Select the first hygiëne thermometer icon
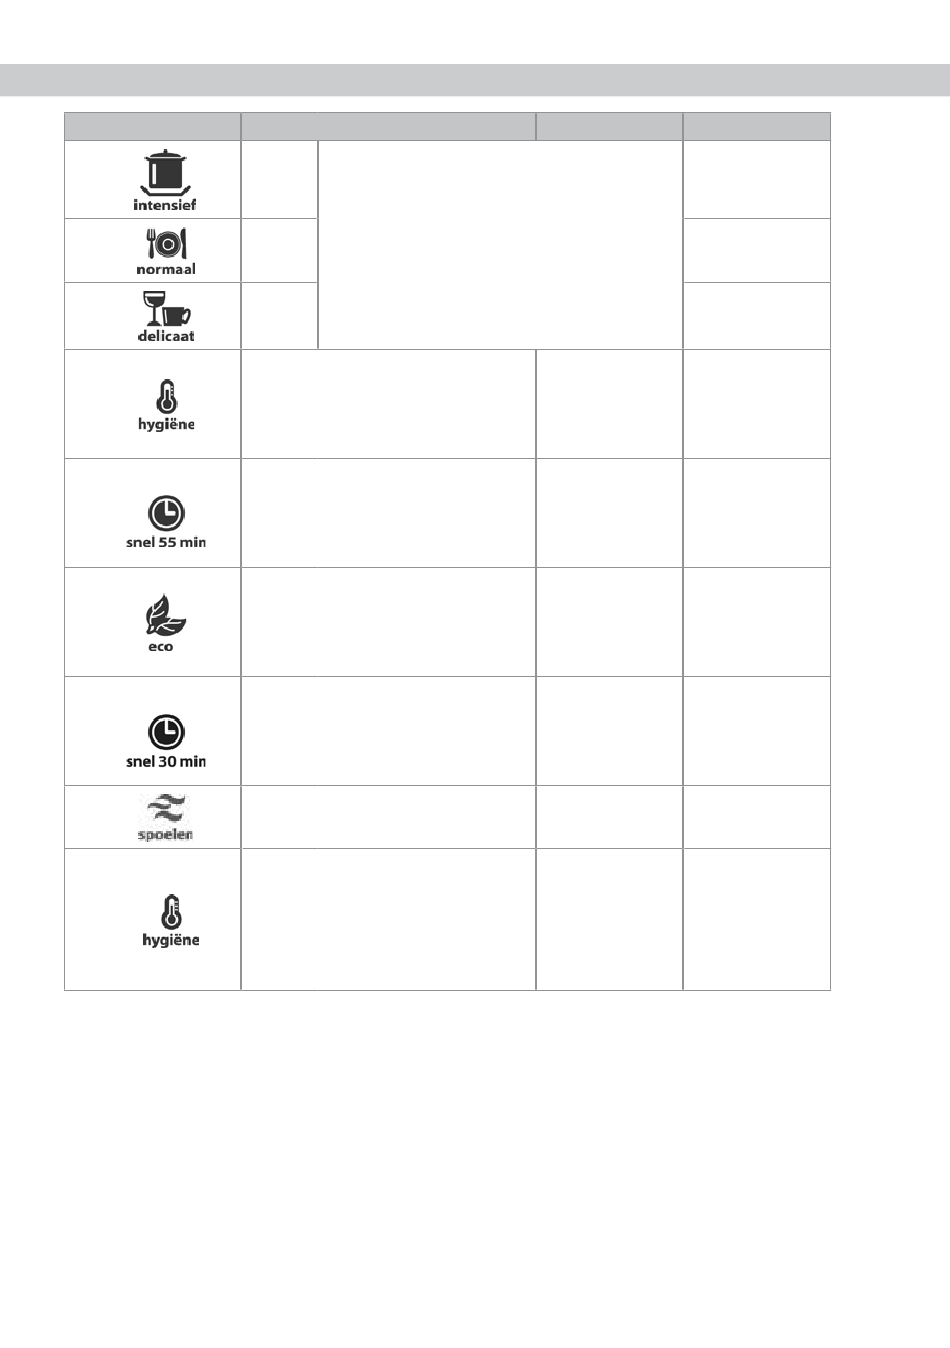 point(166,397)
